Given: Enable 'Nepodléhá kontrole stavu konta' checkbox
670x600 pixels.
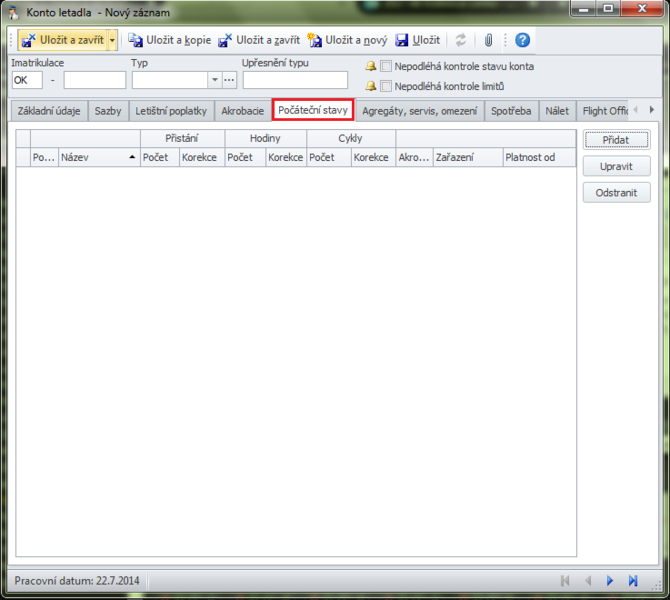Looking at the screenshot, I should 386,66.
